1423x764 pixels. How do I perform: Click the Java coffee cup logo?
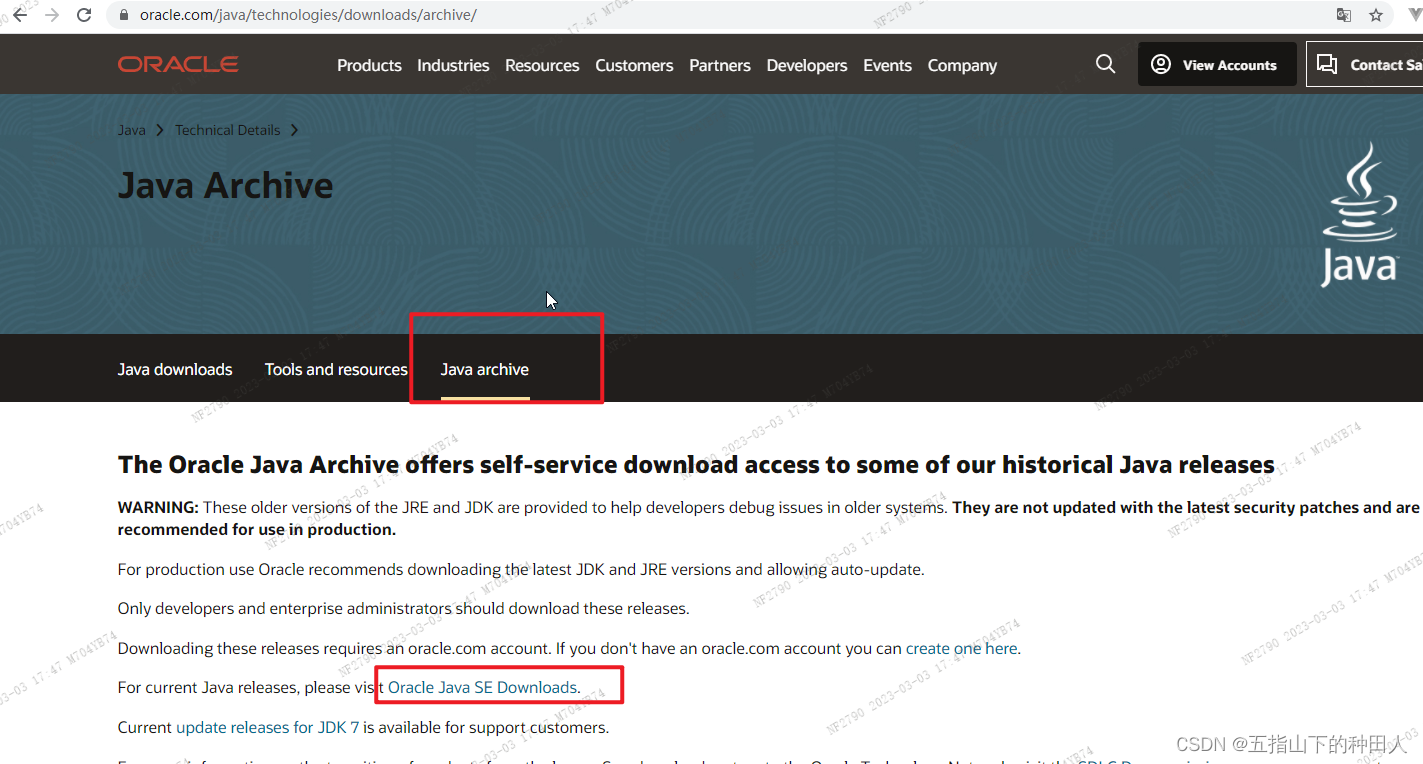[1360, 214]
